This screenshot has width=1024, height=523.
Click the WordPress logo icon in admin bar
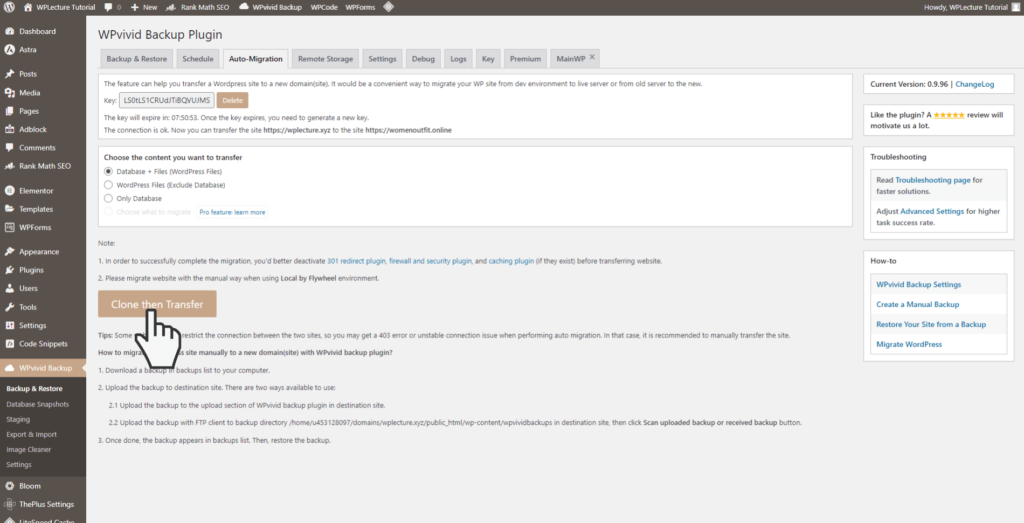tap(9, 7)
